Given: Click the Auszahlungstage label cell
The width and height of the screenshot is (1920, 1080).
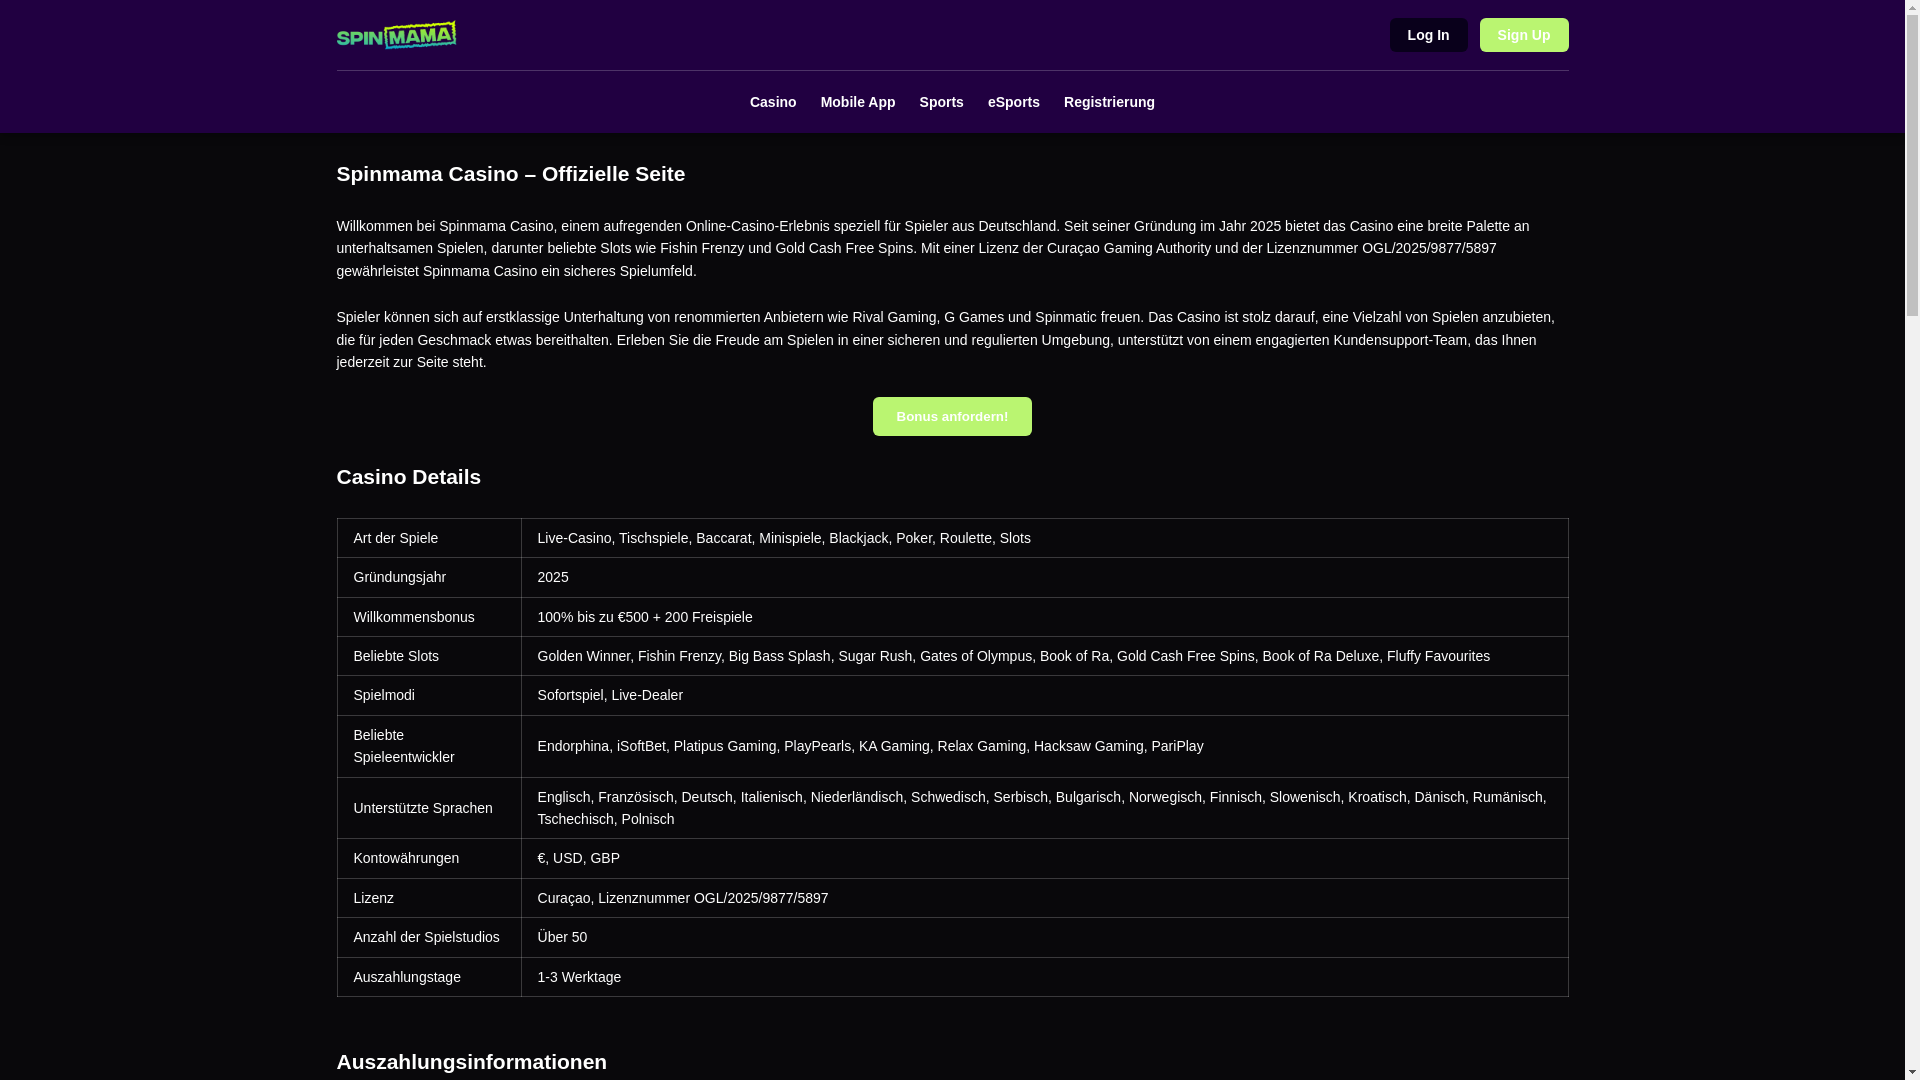Looking at the screenshot, I should tap(429, 977).
